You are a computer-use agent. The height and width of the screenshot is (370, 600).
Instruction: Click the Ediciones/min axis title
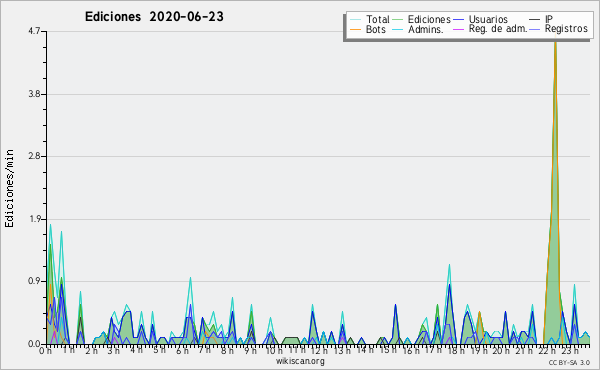point(9,188)
